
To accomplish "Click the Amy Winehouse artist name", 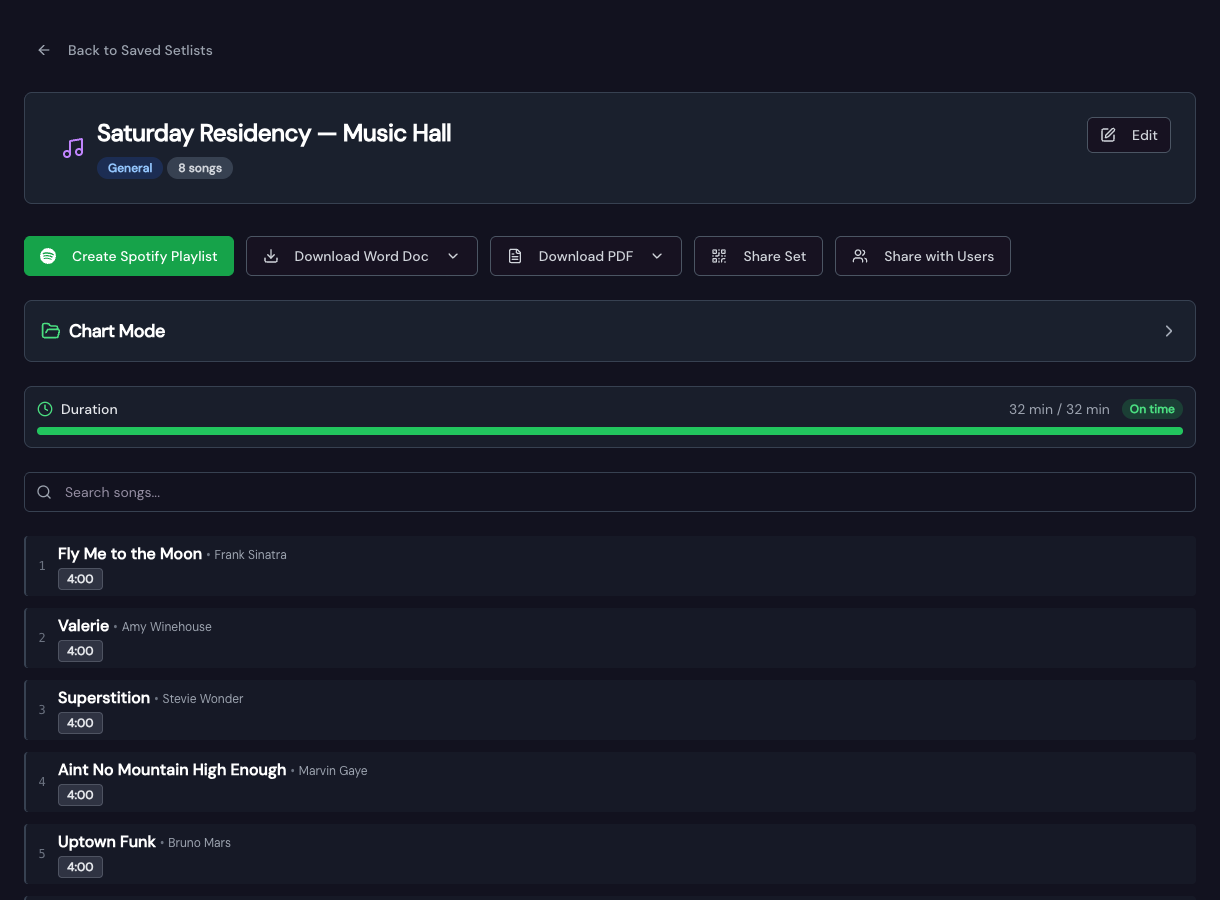I will [167, 627].
